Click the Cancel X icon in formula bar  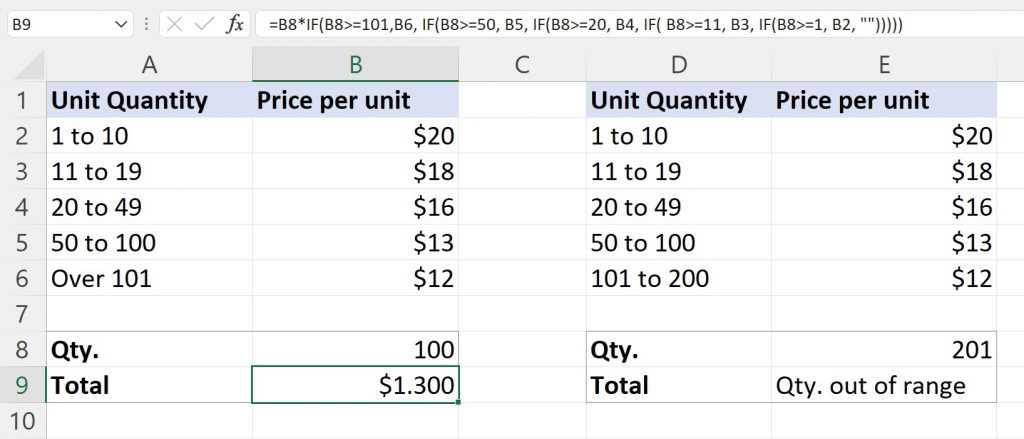coord(174,24)
